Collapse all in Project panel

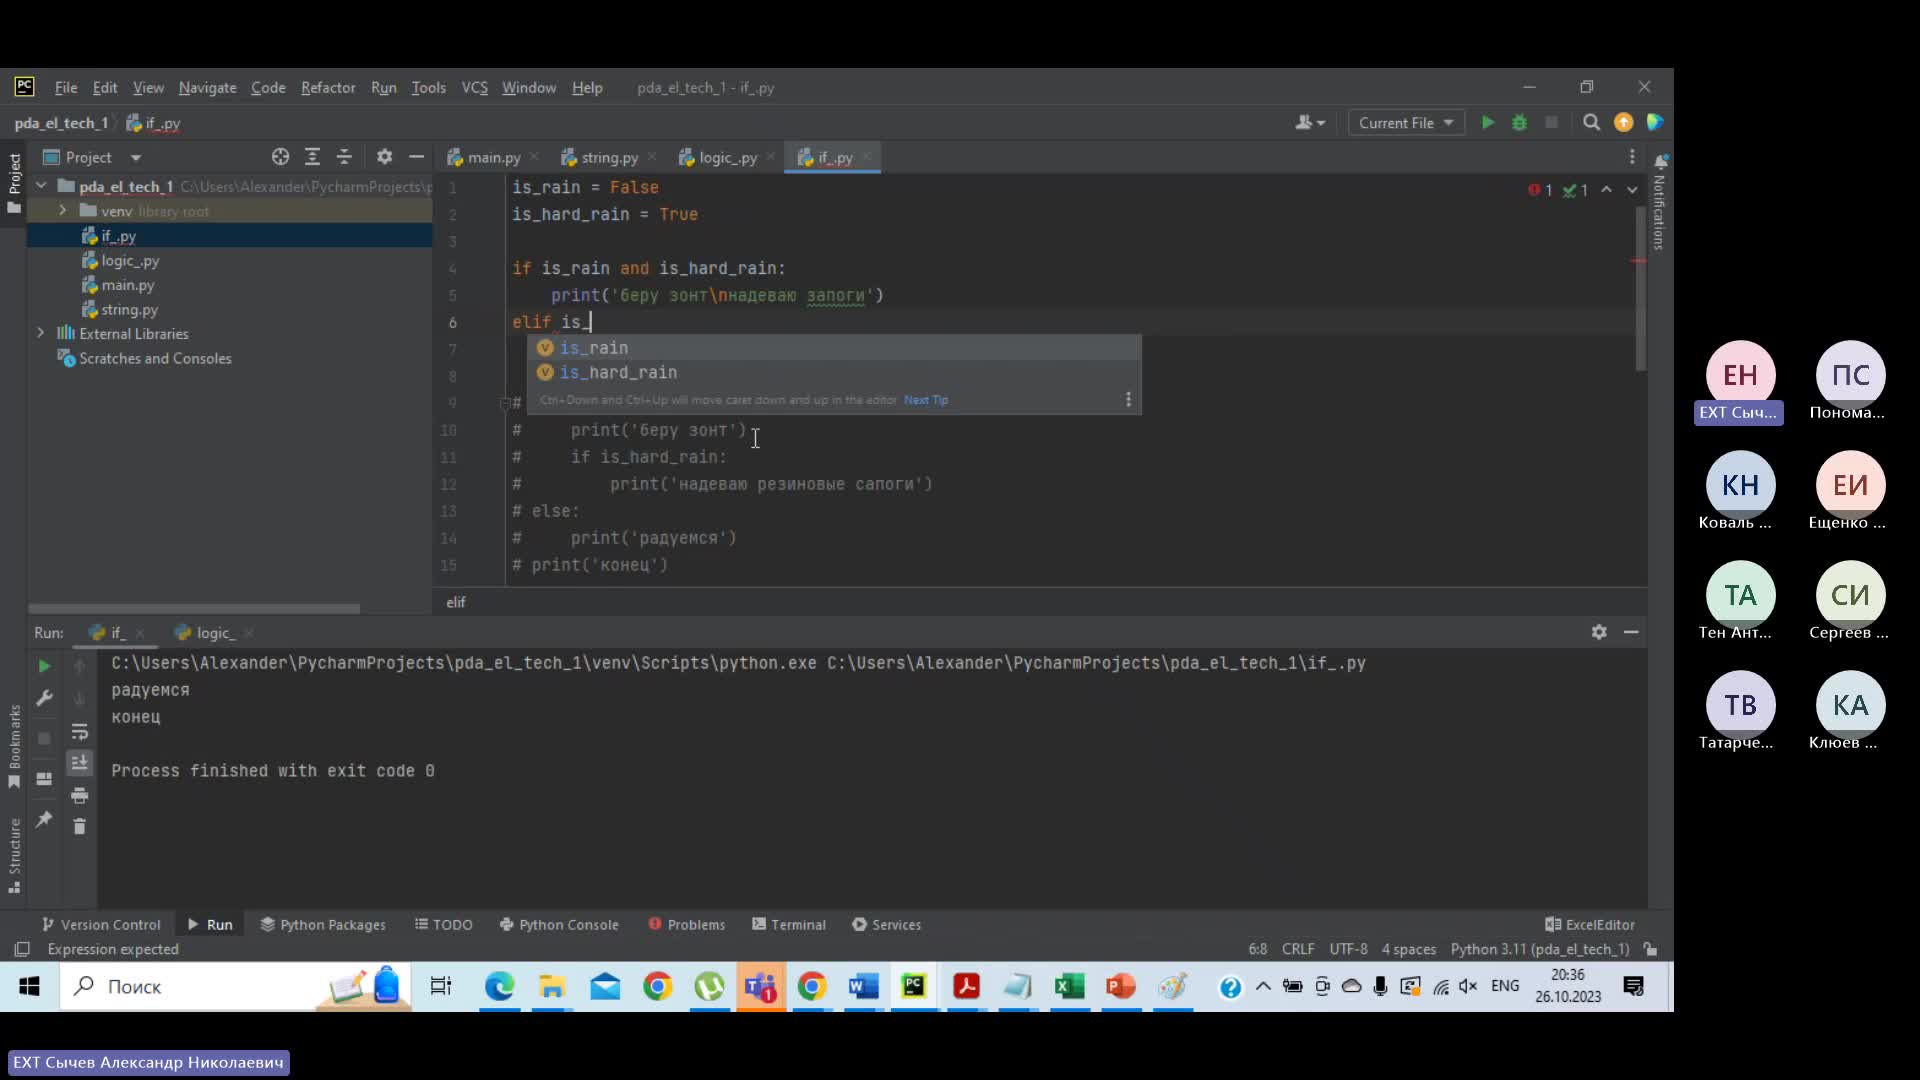tap(344, 157)
